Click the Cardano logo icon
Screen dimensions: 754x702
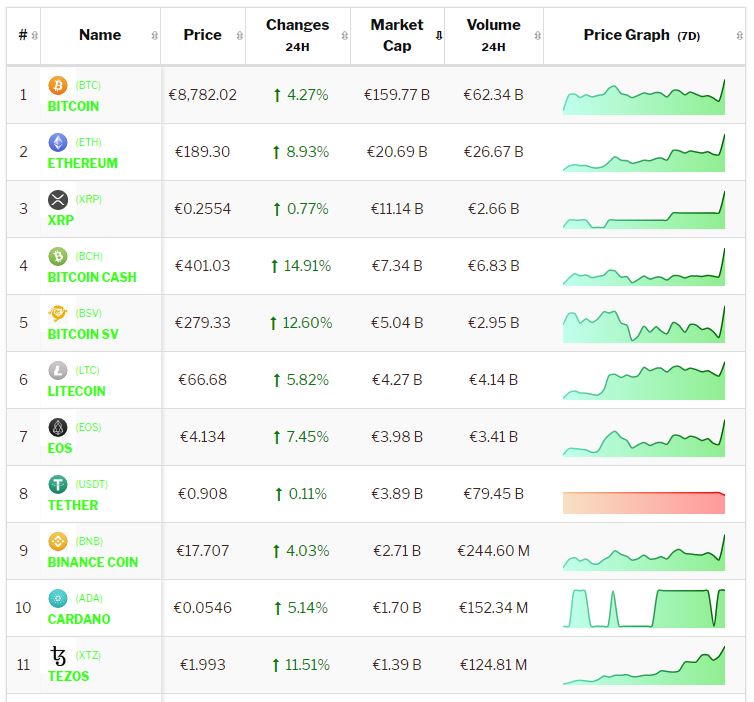coord(58,599)
